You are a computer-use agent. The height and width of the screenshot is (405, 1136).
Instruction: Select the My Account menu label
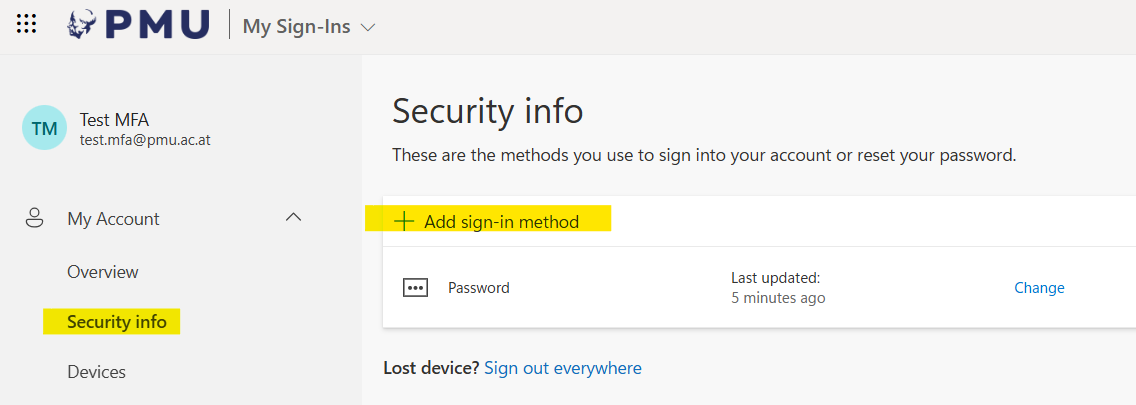(x=113, y=219)
